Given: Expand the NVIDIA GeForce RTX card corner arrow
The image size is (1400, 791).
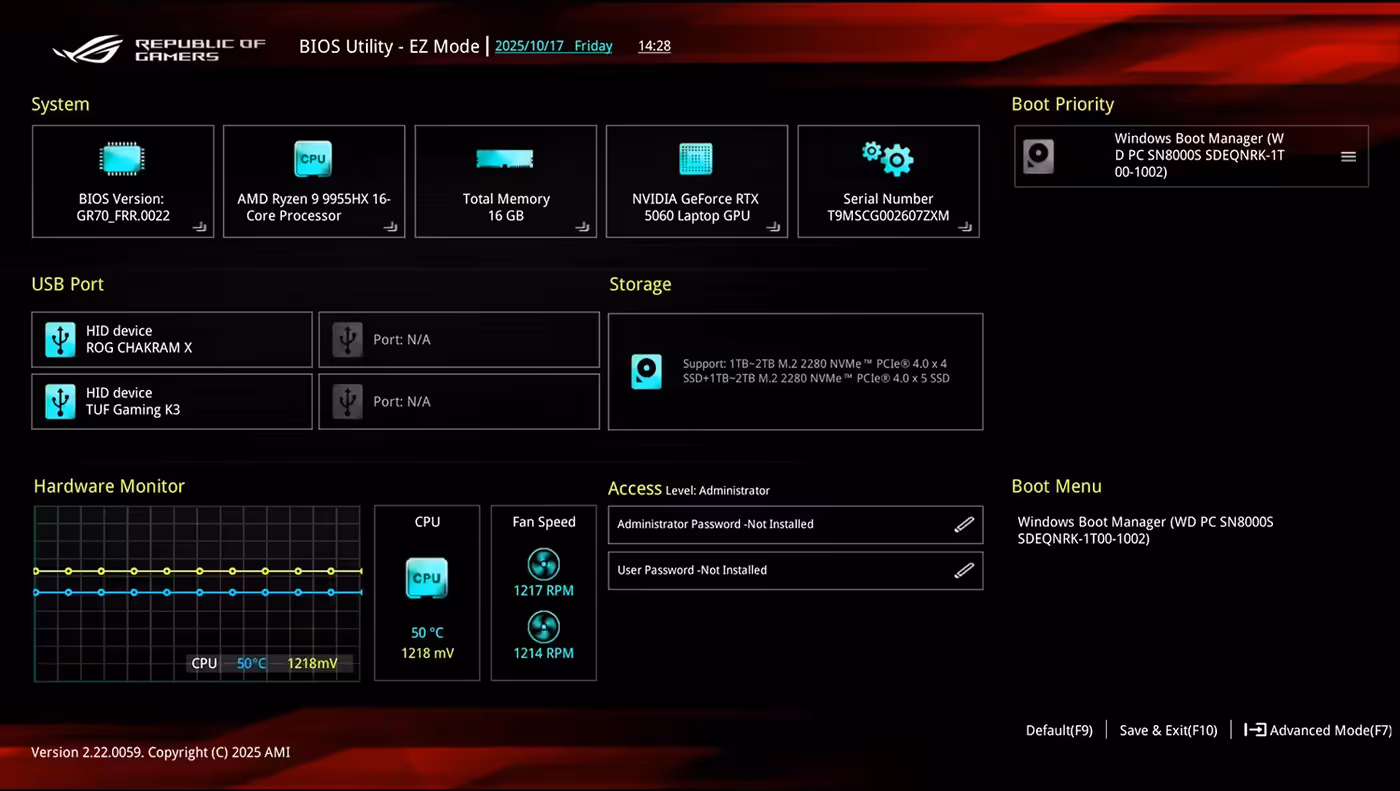Looking at the screenshot, I should click(774, 227).
